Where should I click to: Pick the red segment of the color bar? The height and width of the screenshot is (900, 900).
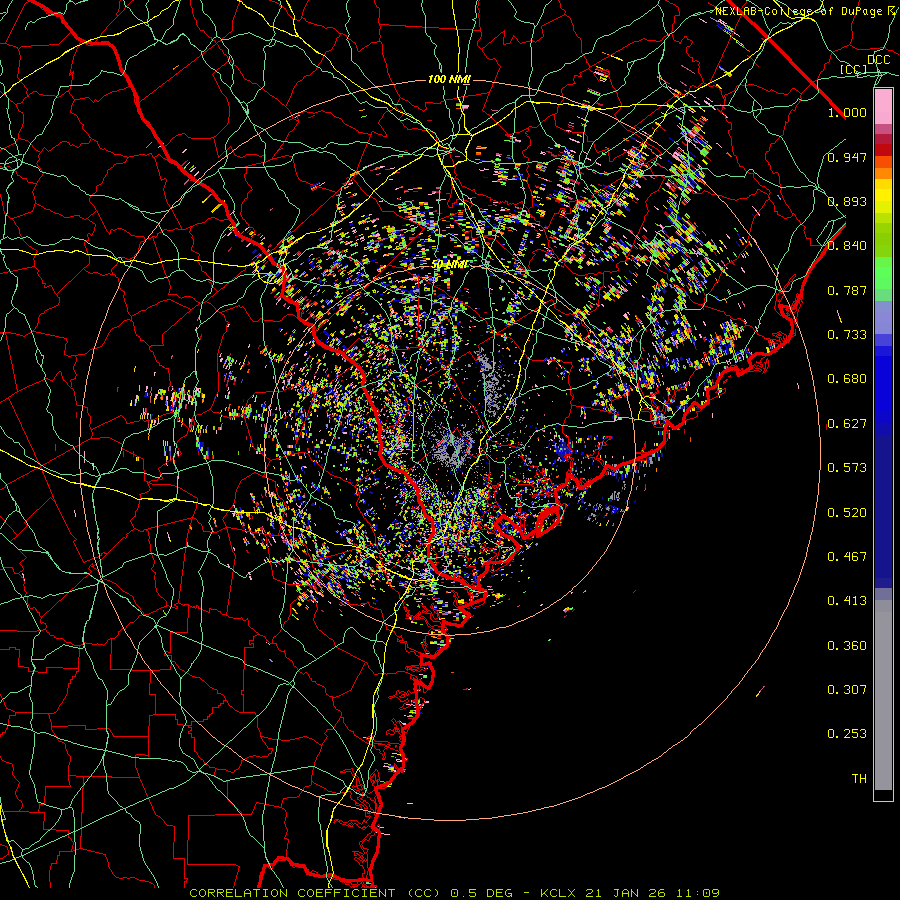tap(883, 150)
